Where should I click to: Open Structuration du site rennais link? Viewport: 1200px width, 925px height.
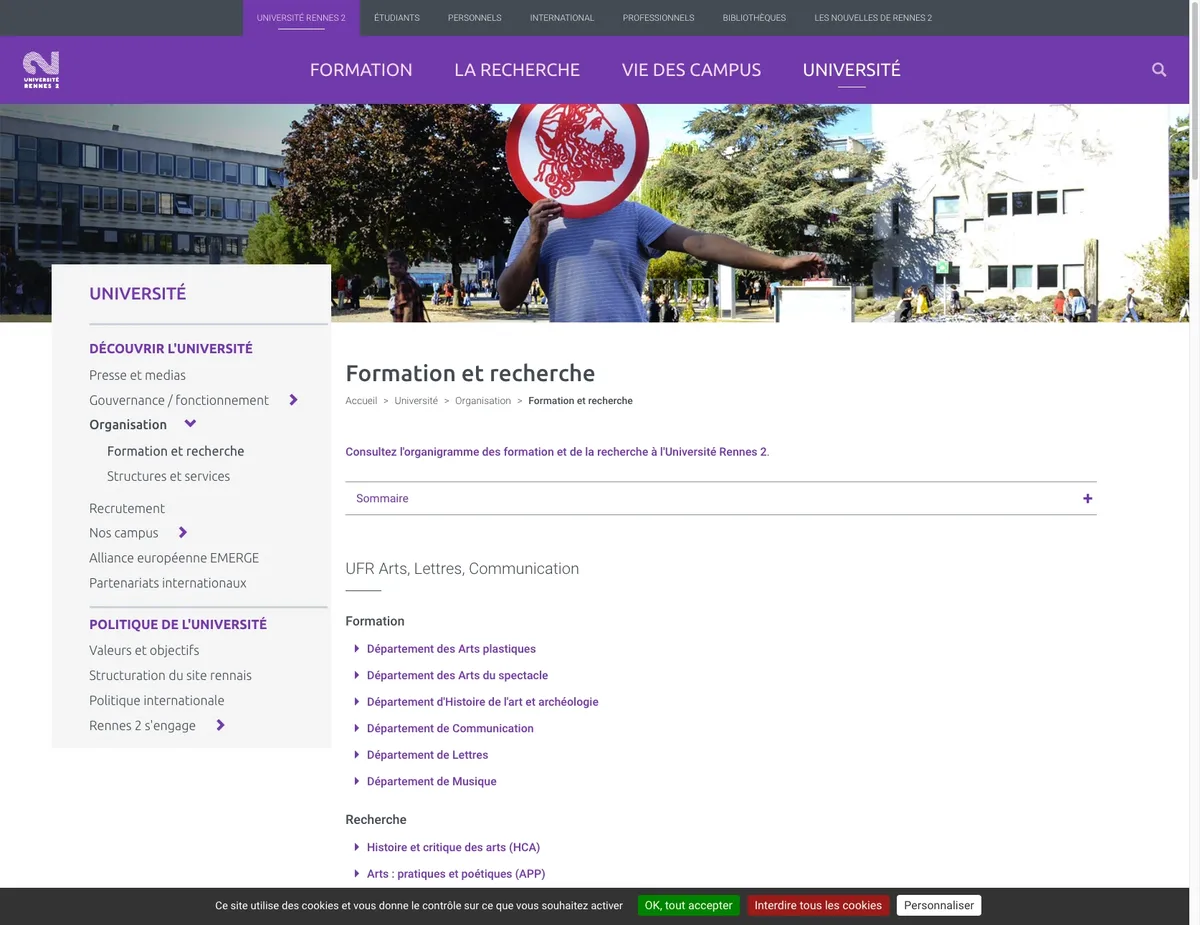click(170, 675)
